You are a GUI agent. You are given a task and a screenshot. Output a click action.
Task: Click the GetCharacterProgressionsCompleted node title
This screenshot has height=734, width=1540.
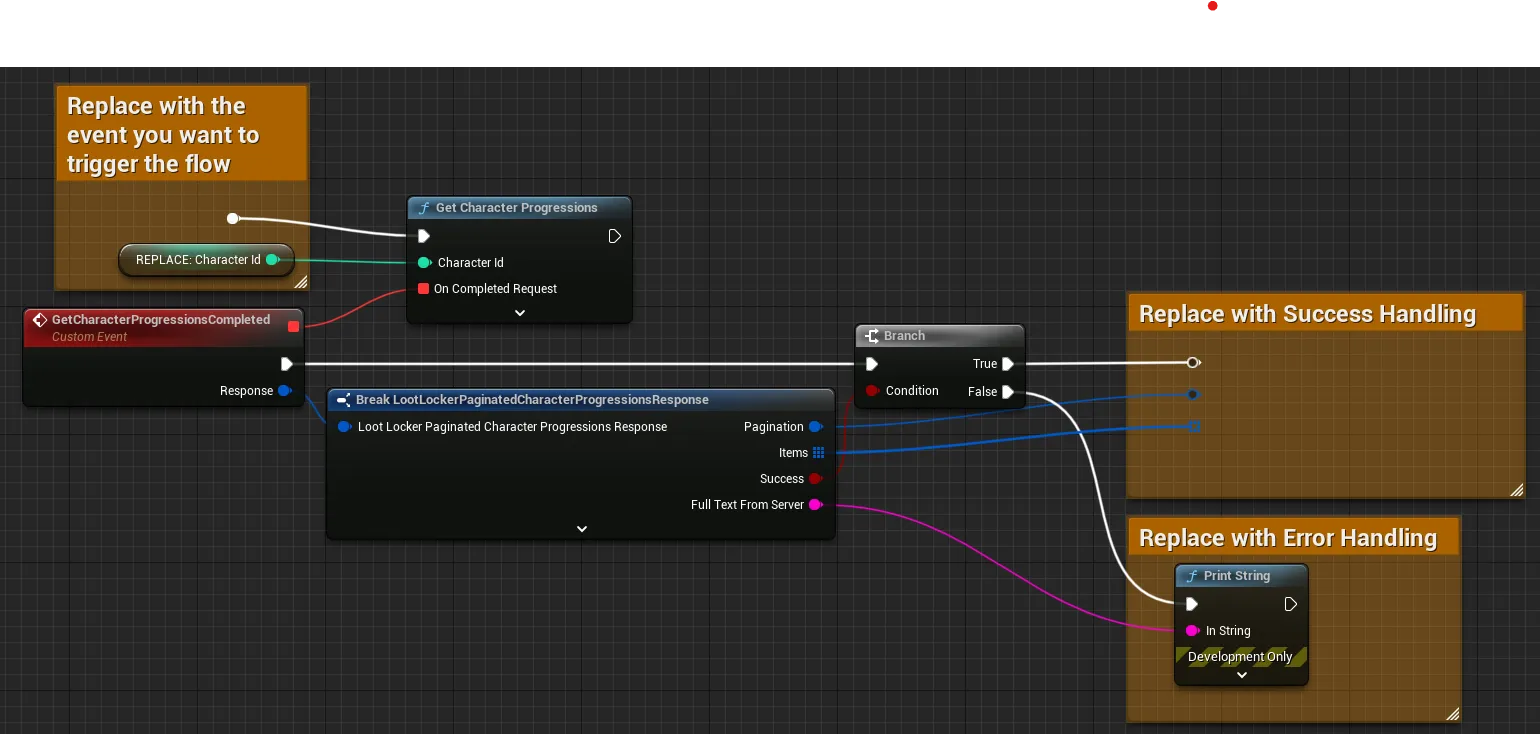(161, 320)
